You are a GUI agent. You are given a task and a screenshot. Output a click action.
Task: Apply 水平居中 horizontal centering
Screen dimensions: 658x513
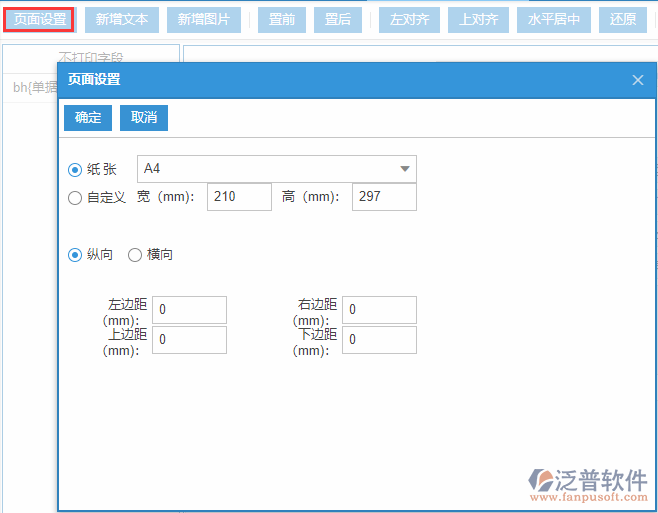tap(554, 19)
